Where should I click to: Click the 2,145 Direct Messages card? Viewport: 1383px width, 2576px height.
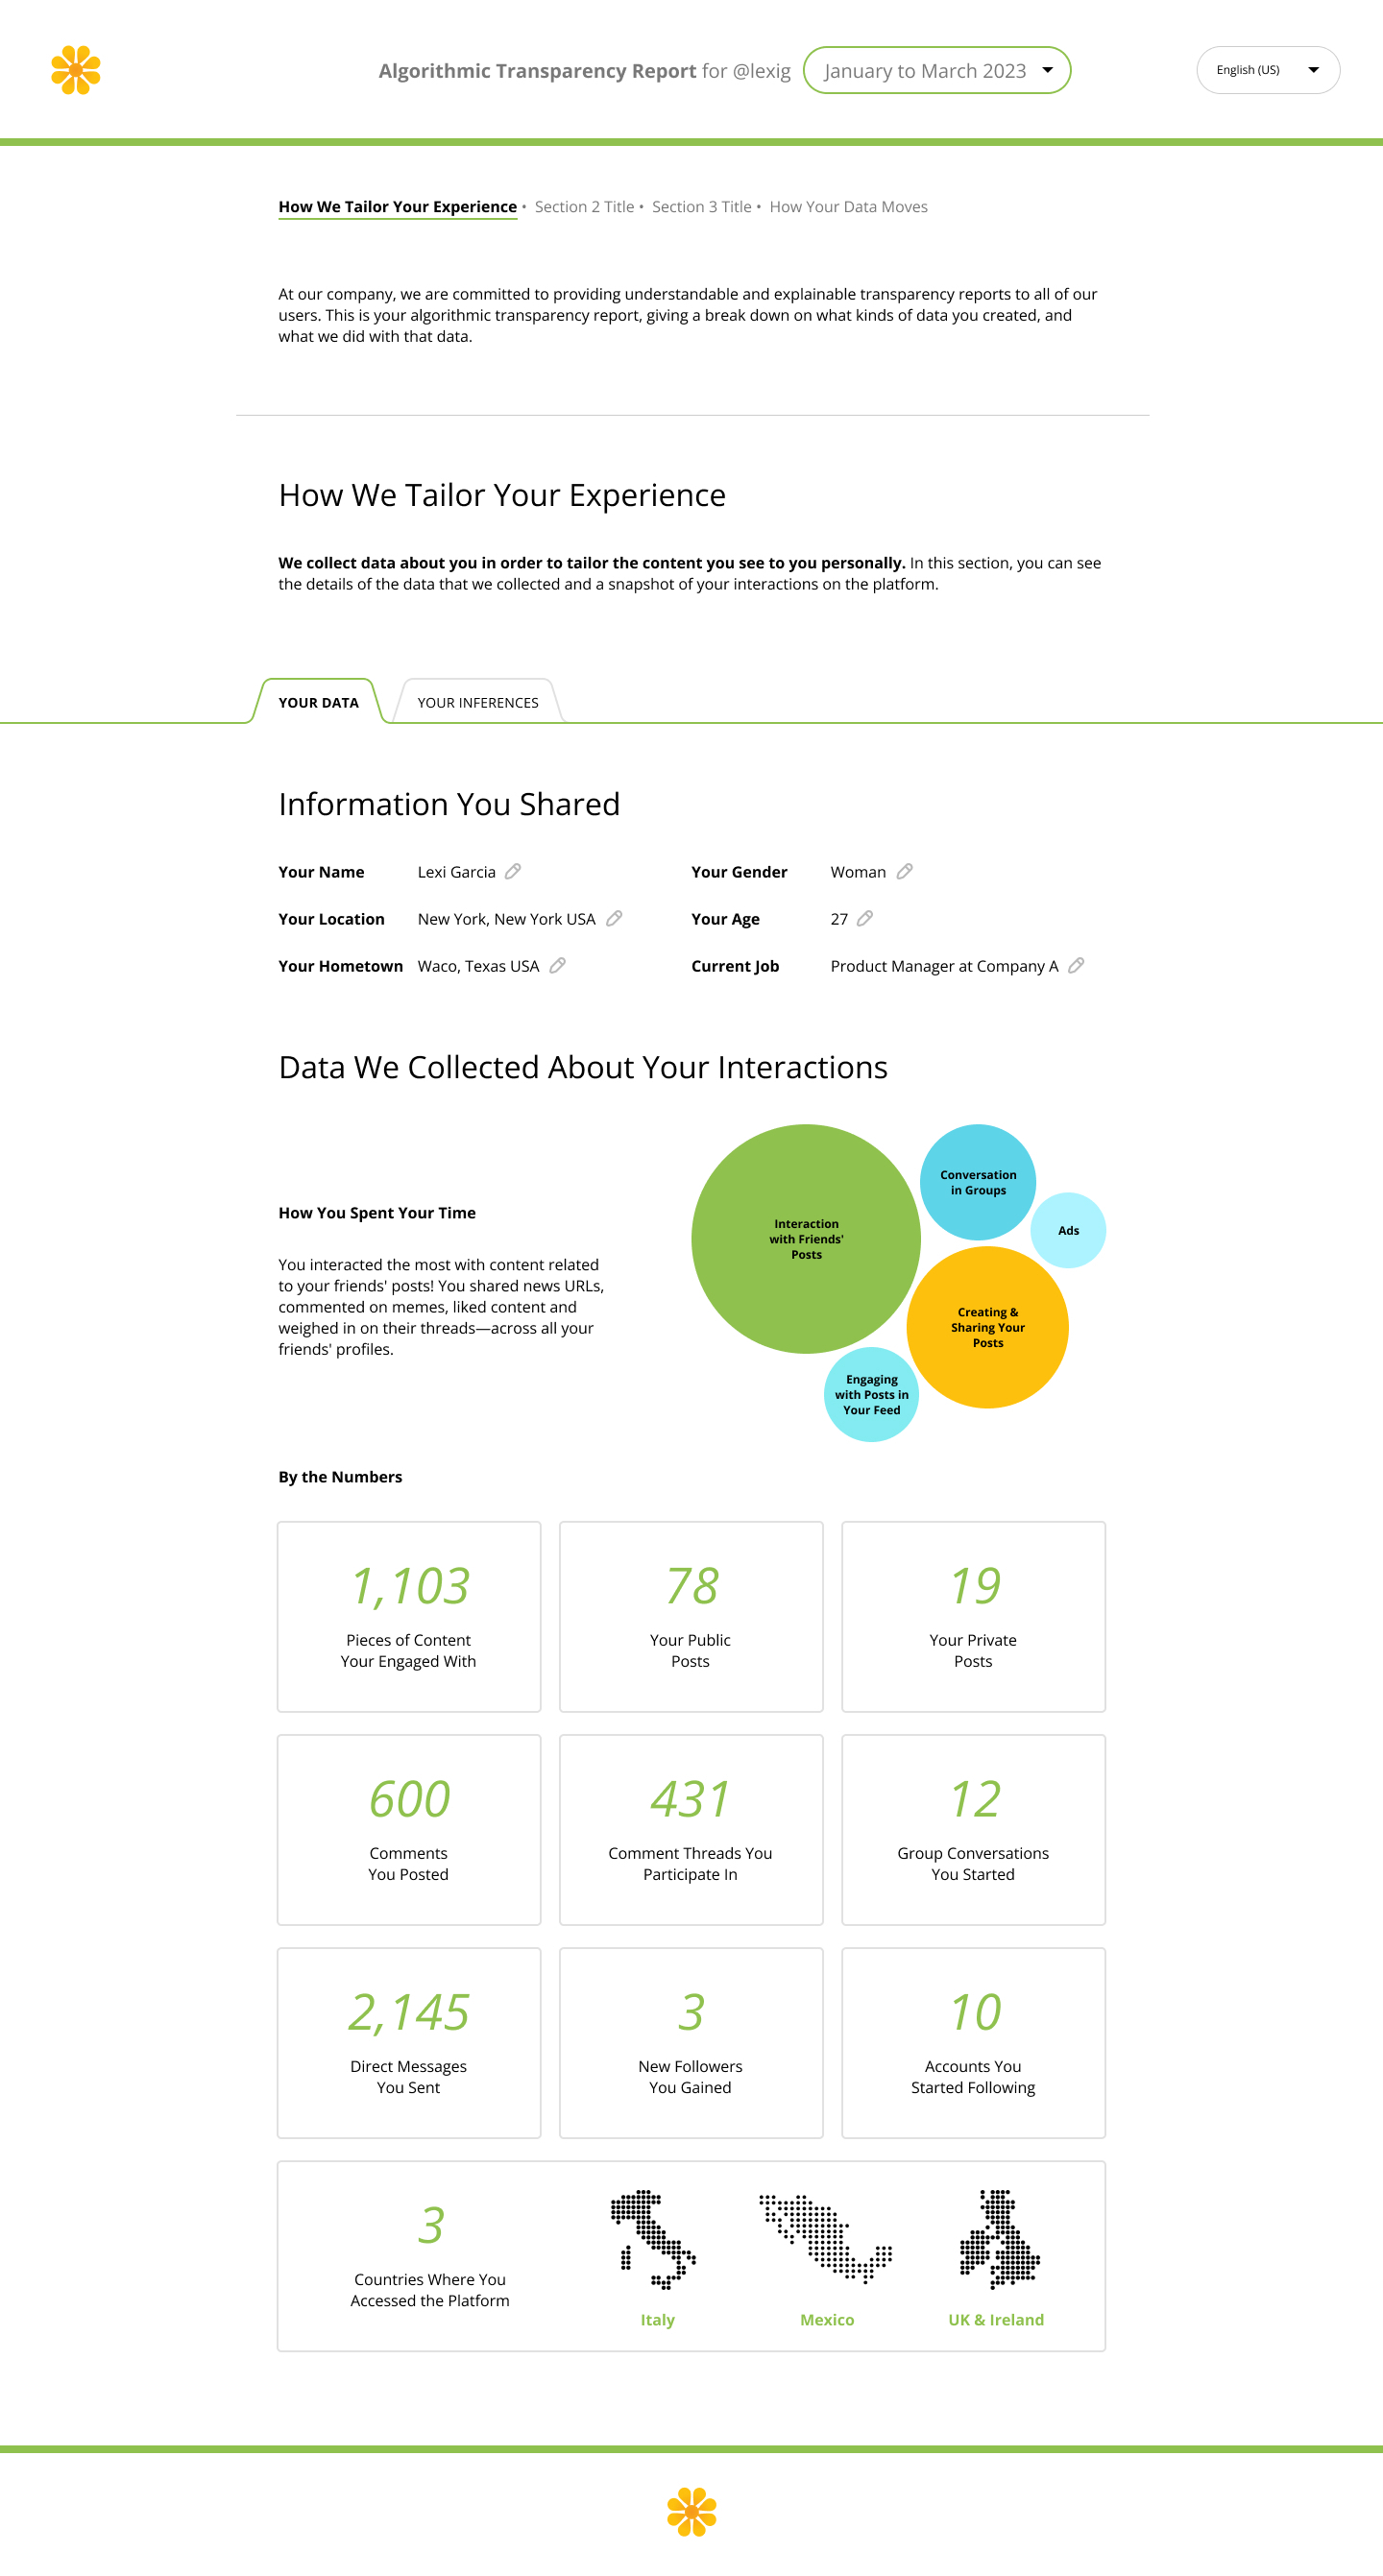(408, 2042)
